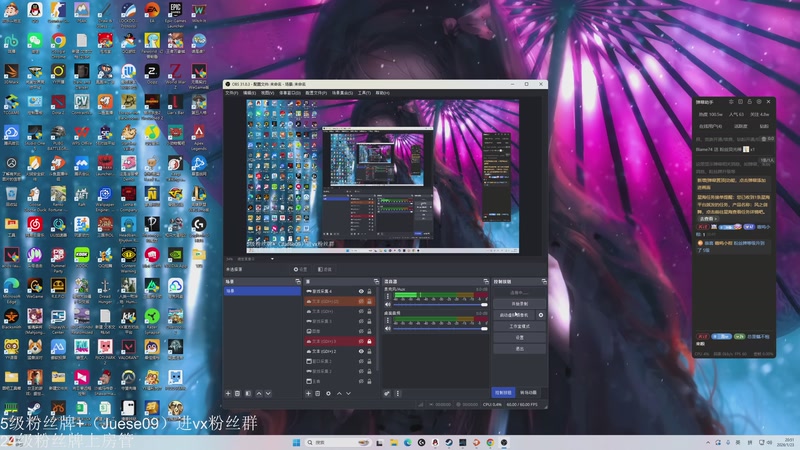Click 去查看 in the danmaku assistant window
The width and height of the screenshot is (800, 450).
tap(707, 218)
